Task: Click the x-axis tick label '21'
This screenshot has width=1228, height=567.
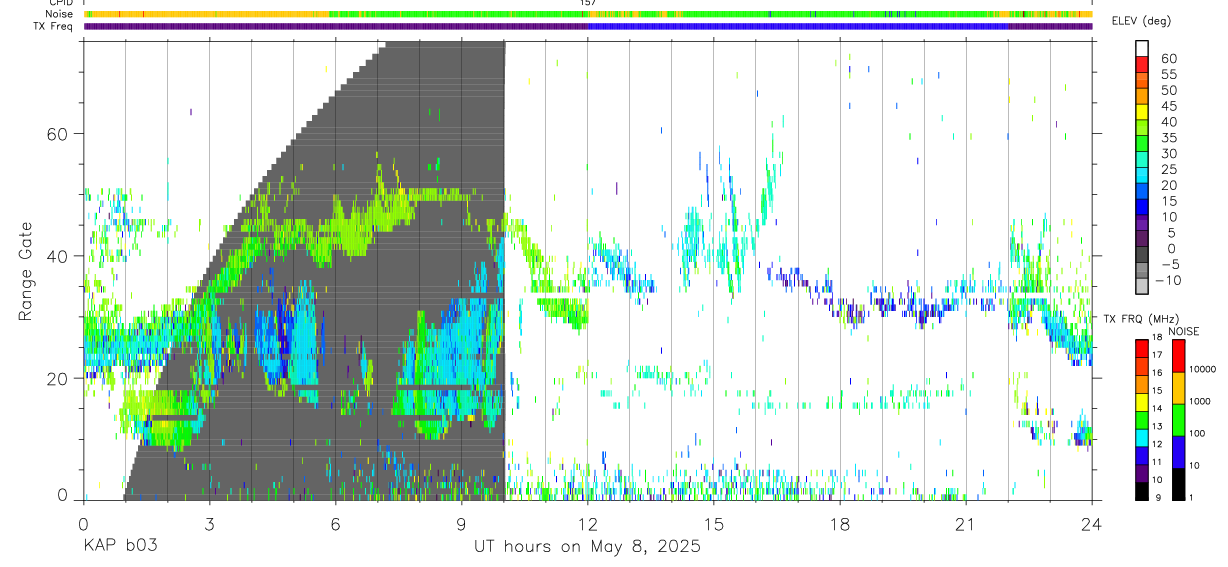Action: (965, 524)
